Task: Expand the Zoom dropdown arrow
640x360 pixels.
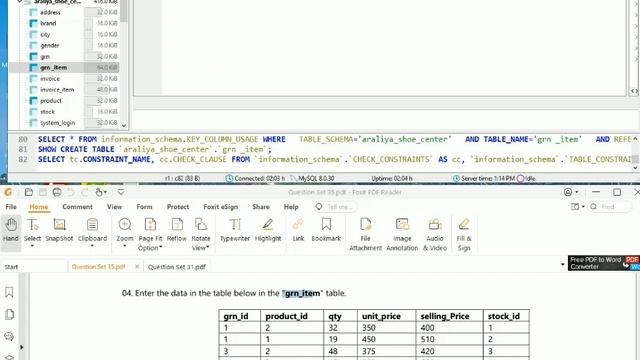Action: pyautogui.click(x=125, y=247)
